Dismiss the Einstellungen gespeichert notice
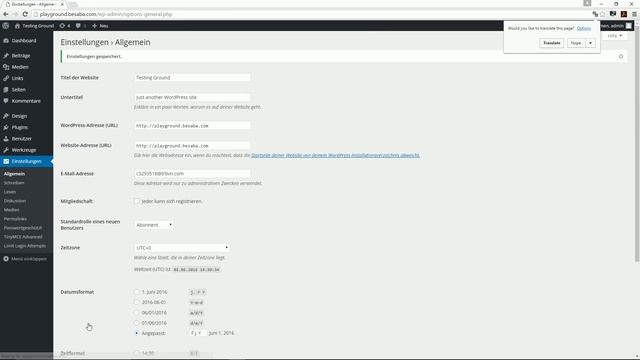The image size is (640, 360). click(621, 56)
